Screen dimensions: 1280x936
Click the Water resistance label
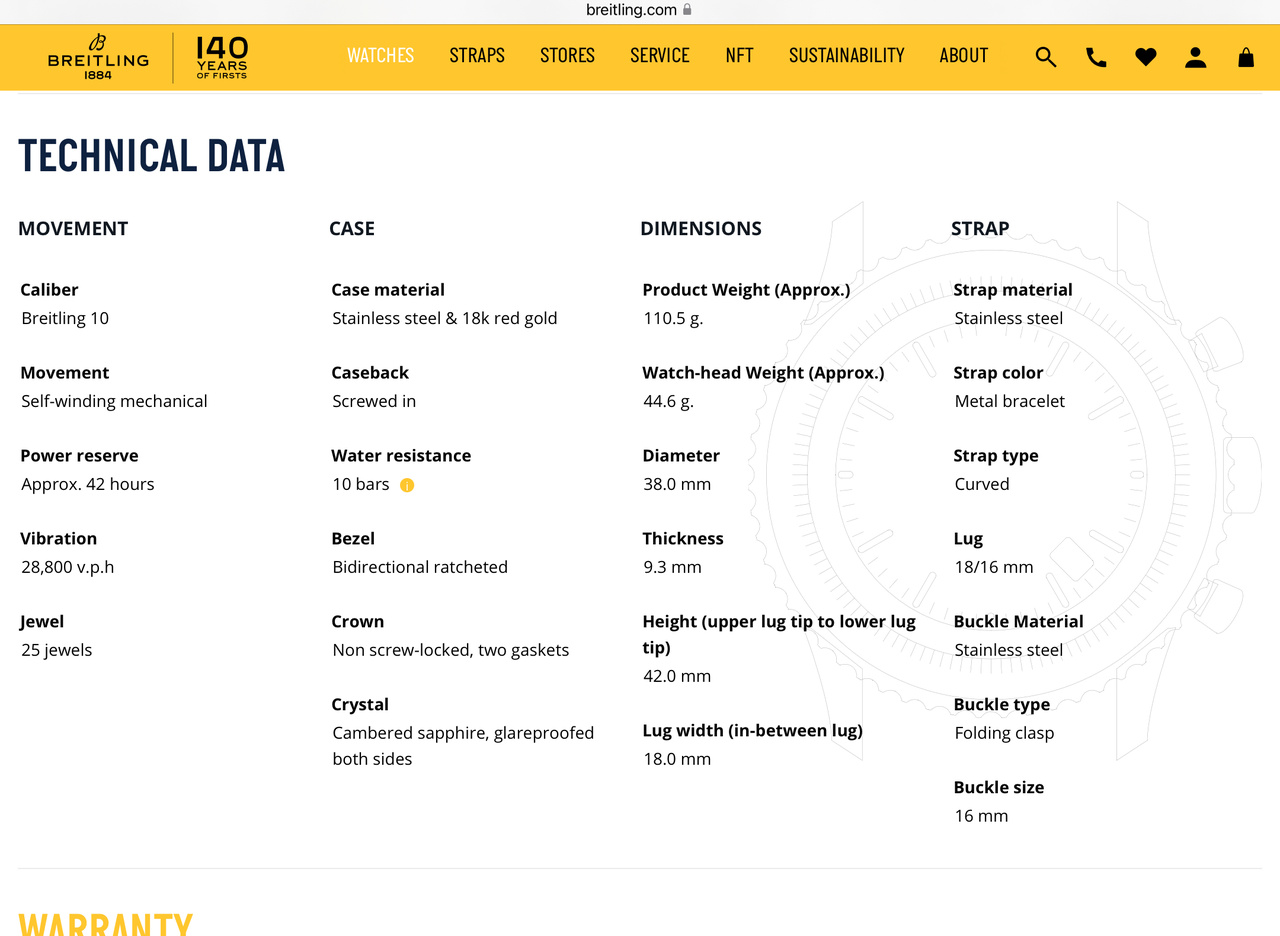(x=401, y=455)
